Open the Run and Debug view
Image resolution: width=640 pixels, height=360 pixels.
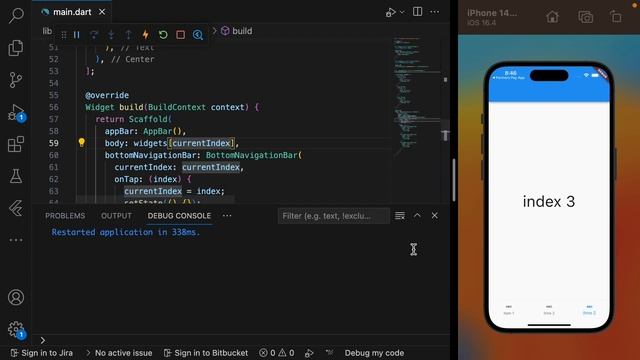coord(16,112)
